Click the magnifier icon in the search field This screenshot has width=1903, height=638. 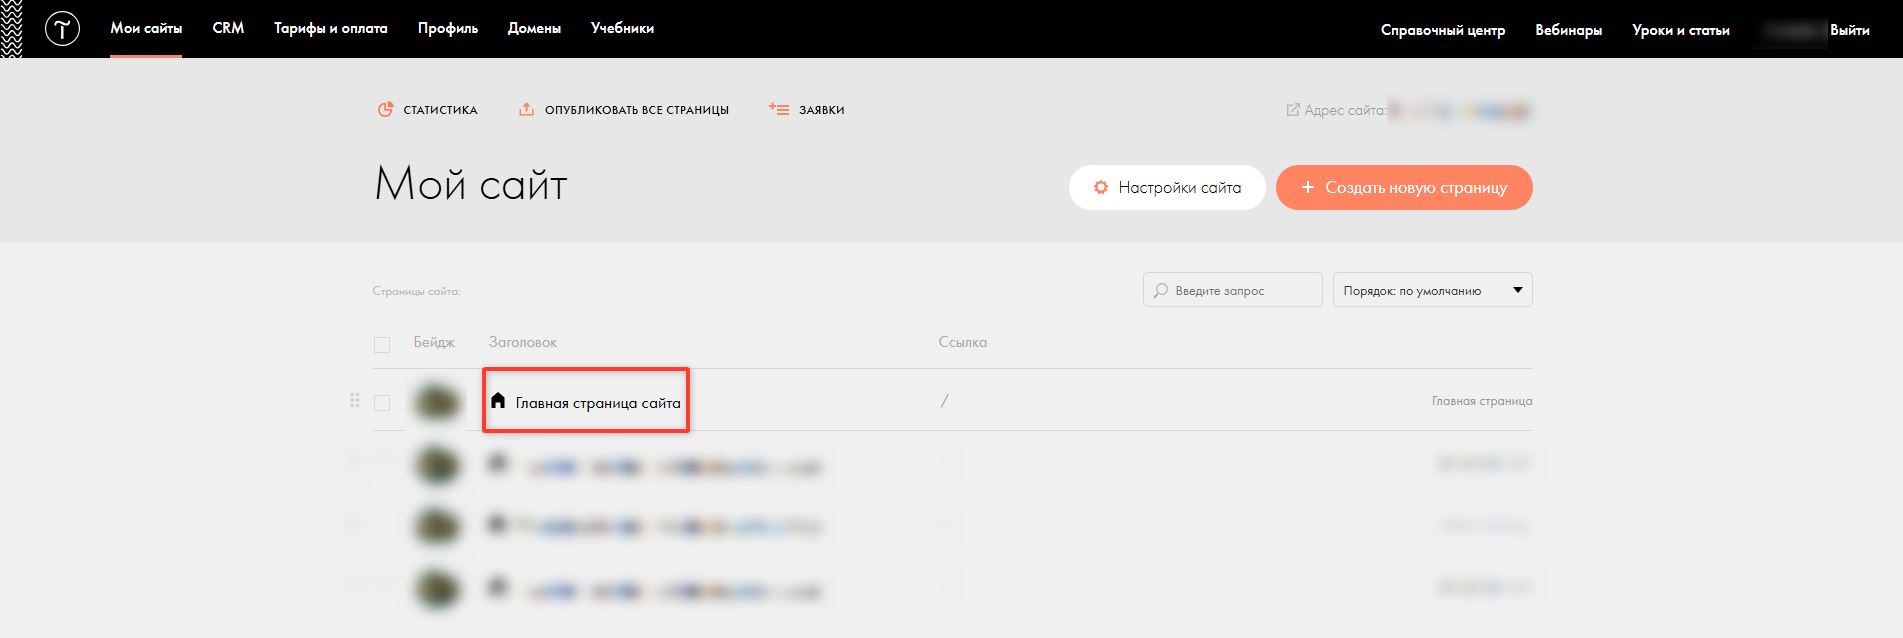tap(1160, 291)
